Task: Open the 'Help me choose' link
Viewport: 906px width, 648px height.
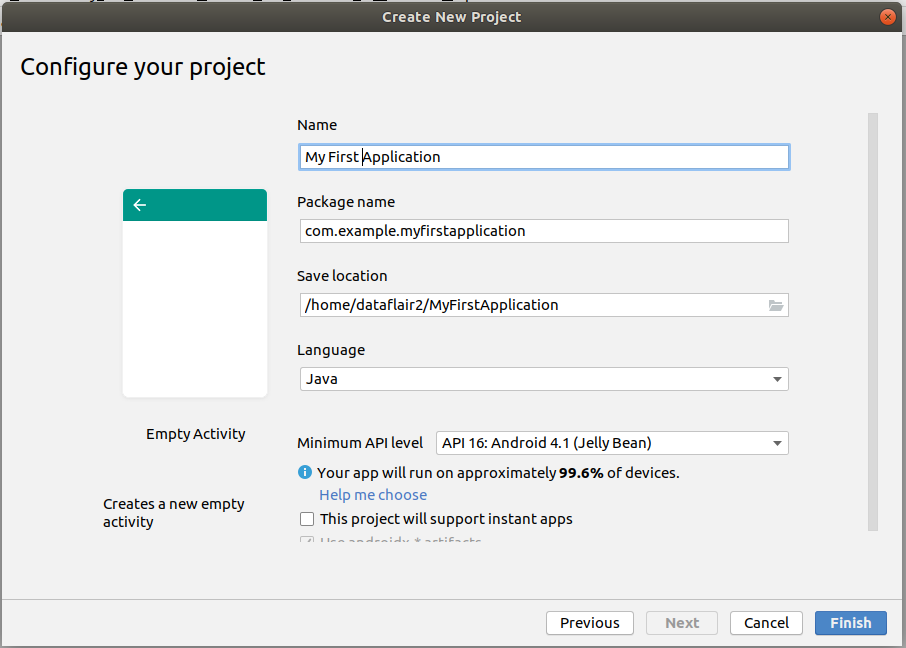Action: coord(373,495)
